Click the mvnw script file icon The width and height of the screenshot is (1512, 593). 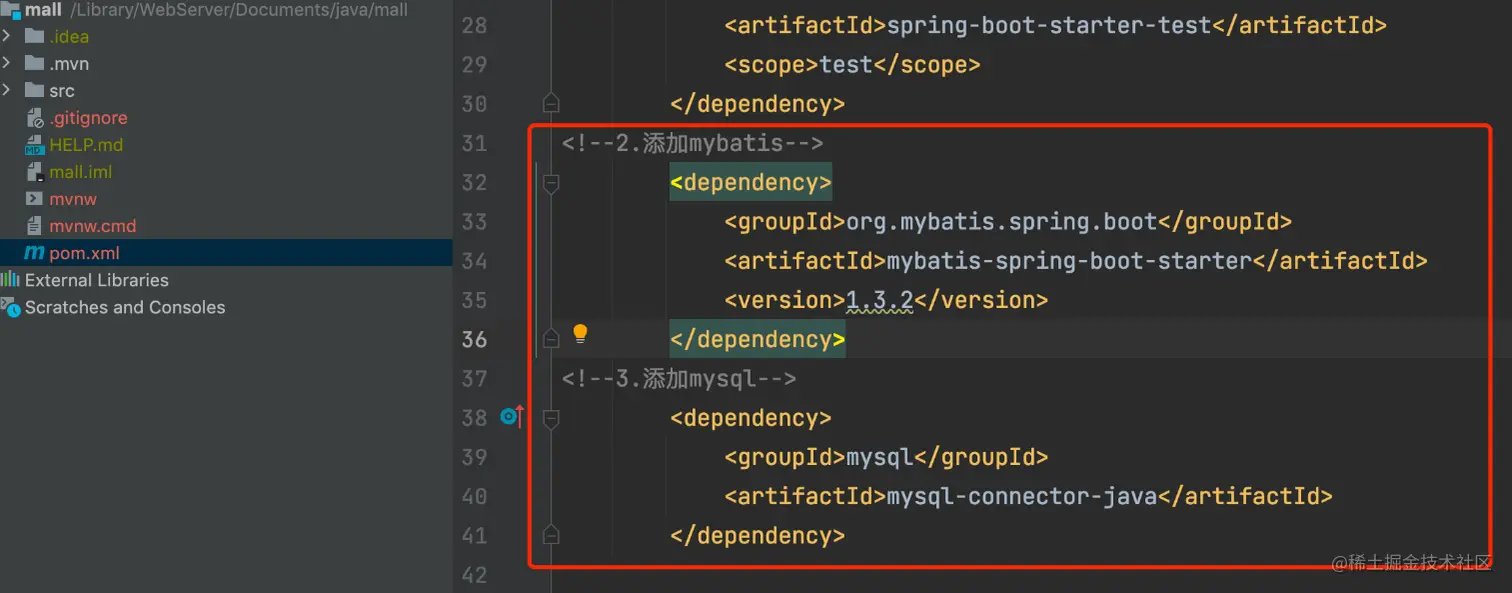(x=34, y=199)
